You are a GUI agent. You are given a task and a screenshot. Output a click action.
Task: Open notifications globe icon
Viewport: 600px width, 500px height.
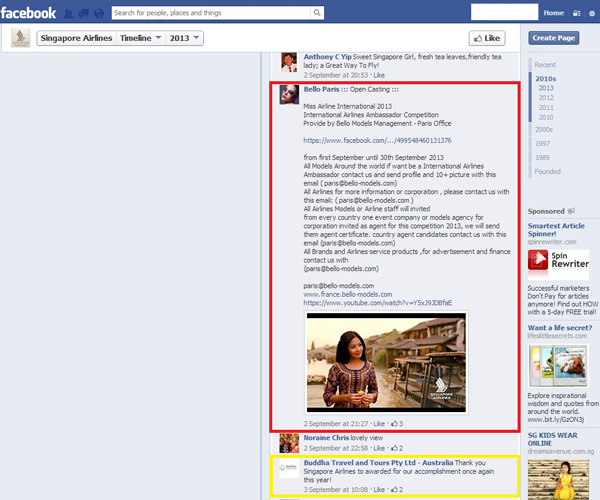[98, 13]
